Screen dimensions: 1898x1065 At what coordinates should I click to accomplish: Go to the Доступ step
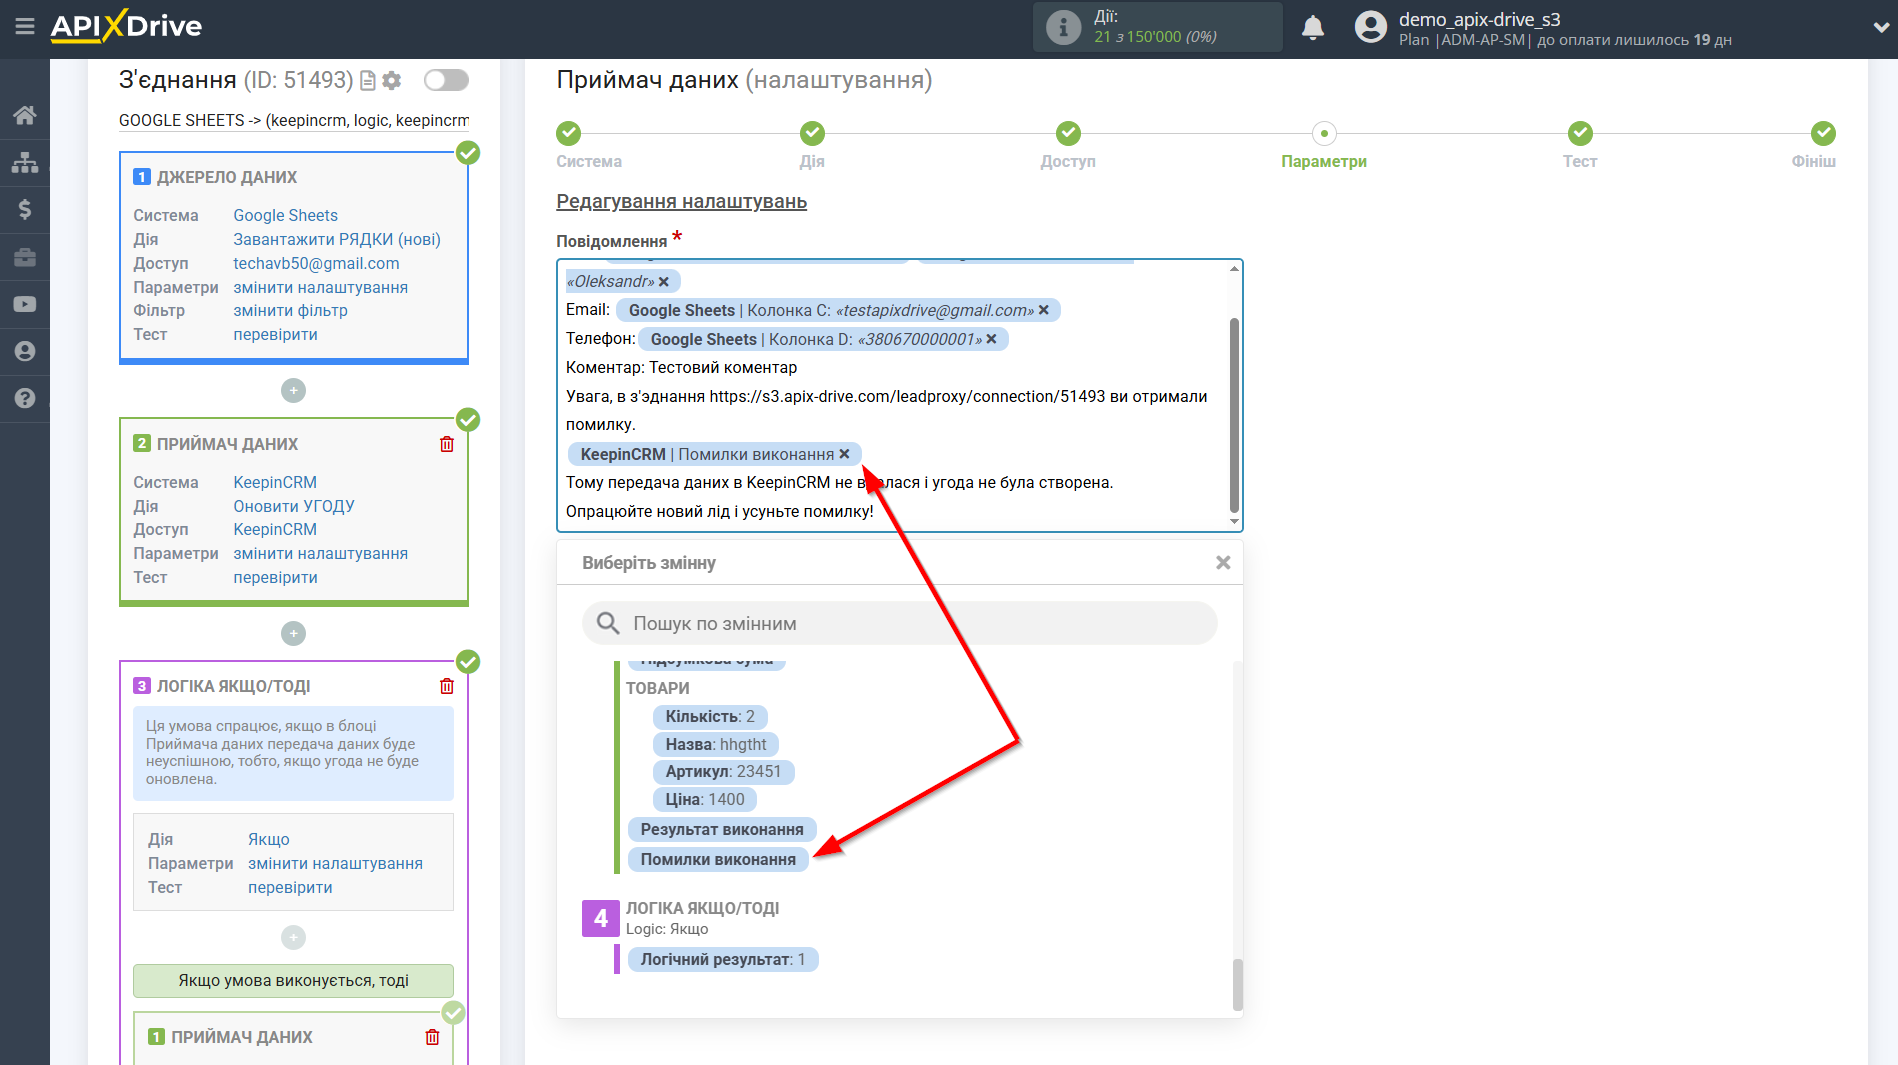coord(1068,133)
